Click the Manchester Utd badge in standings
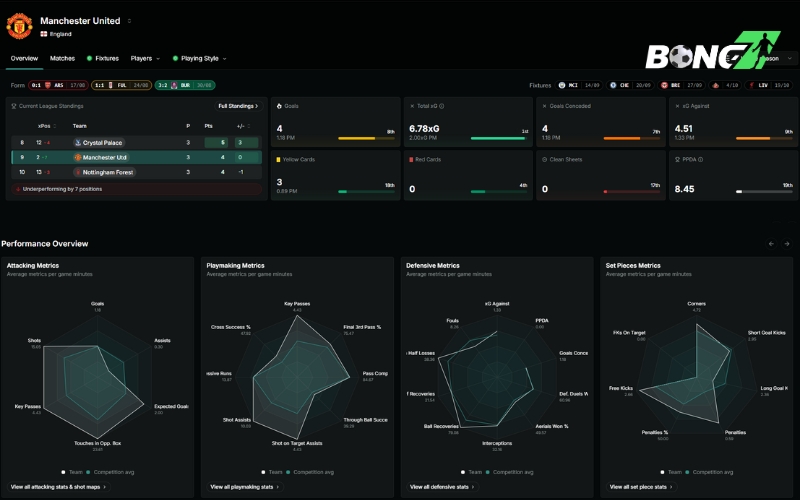The width and height of the screenshot is (800, 500). coord(78,158)
